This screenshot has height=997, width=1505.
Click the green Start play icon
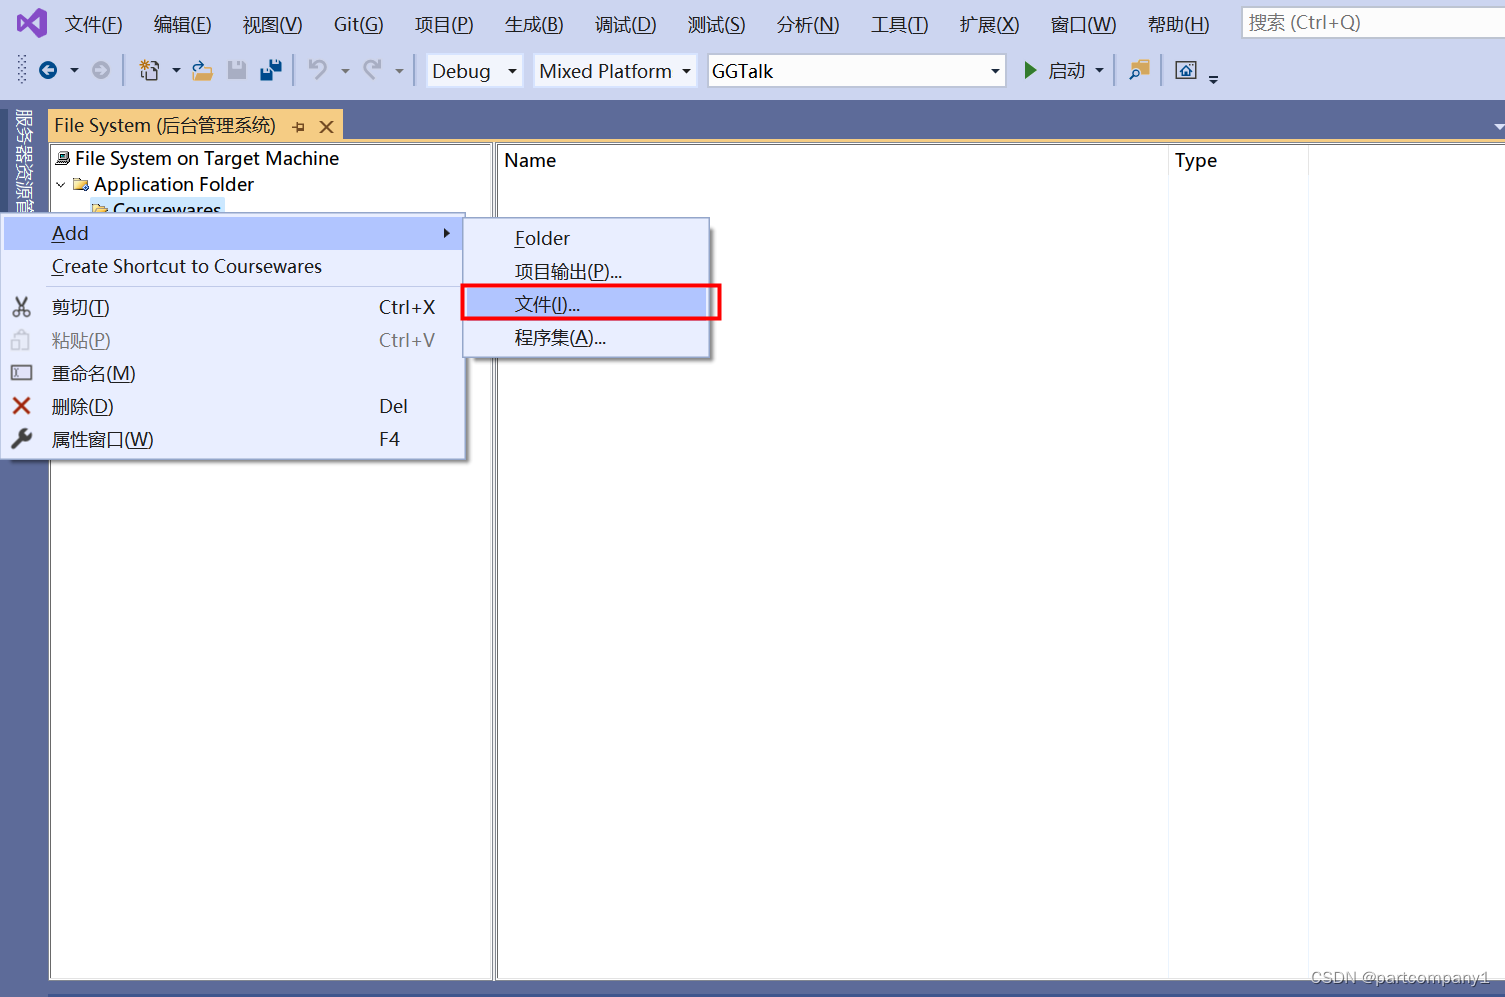(1030, 70)
